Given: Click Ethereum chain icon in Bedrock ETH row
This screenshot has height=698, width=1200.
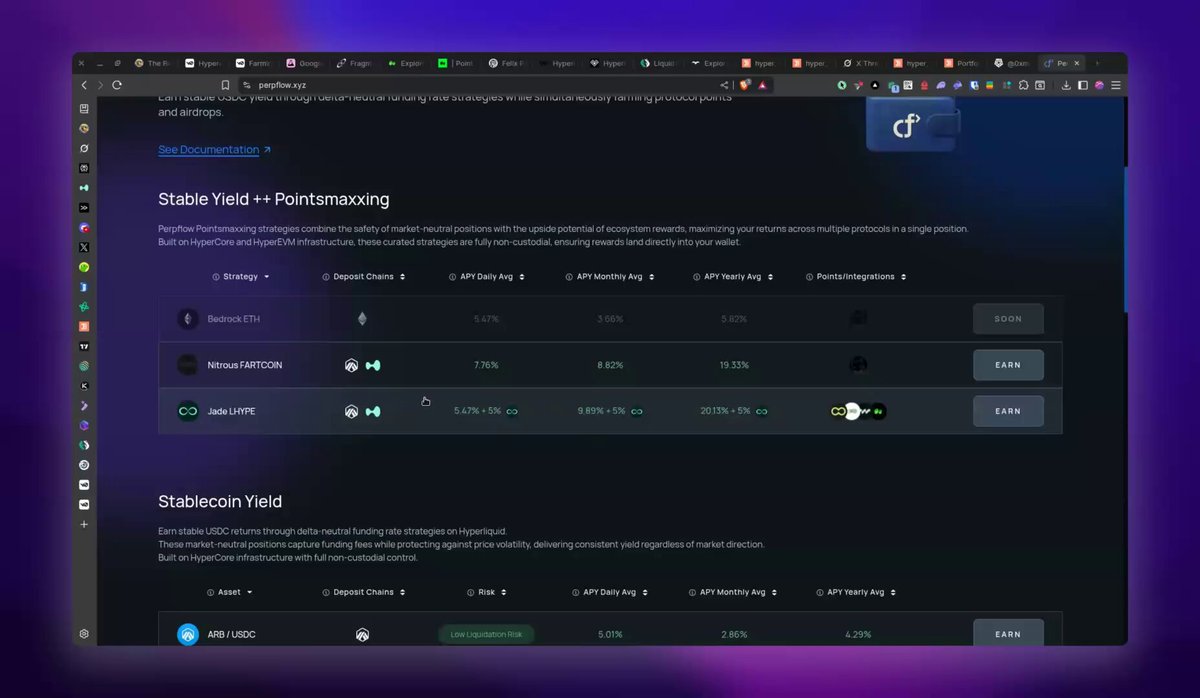Looking at the screenshot, I should pos(362,319).
